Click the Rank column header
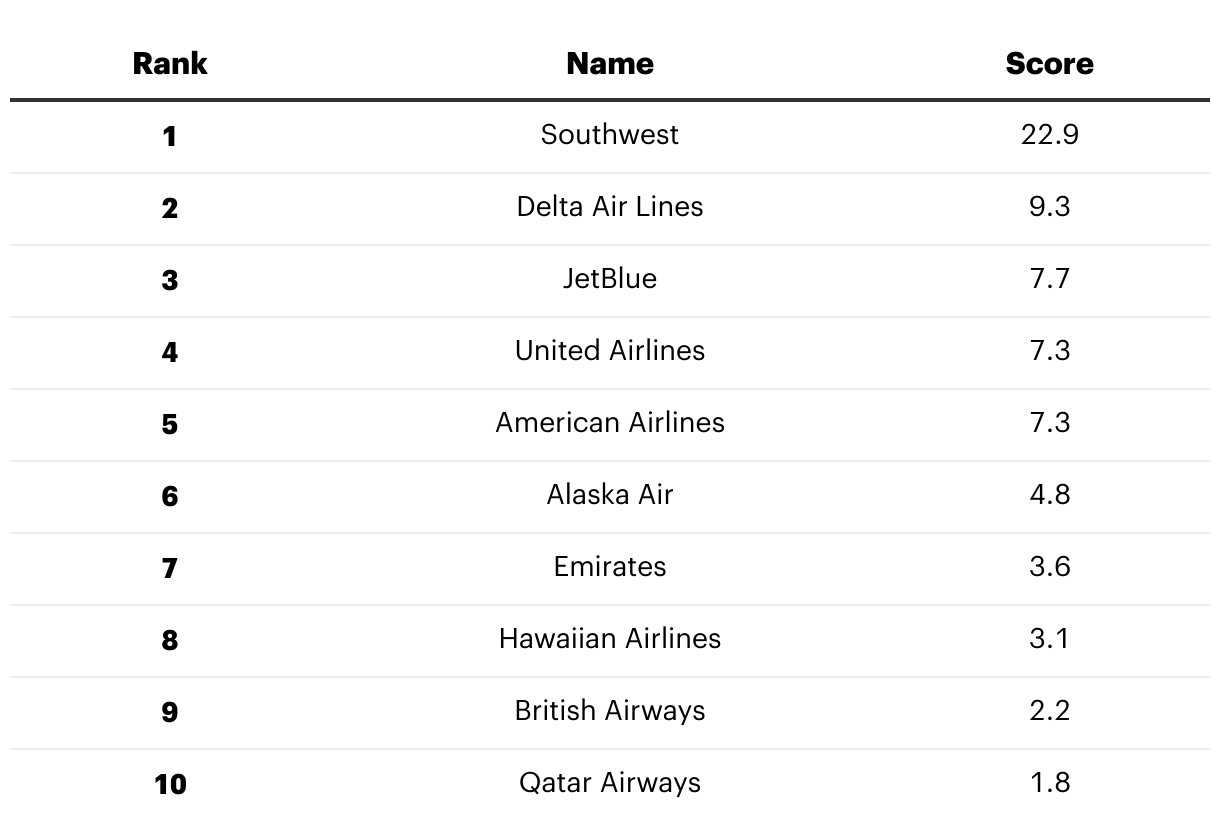Image resolution: width=1220 pixels, height=830 pixels. tap(170, 64)
